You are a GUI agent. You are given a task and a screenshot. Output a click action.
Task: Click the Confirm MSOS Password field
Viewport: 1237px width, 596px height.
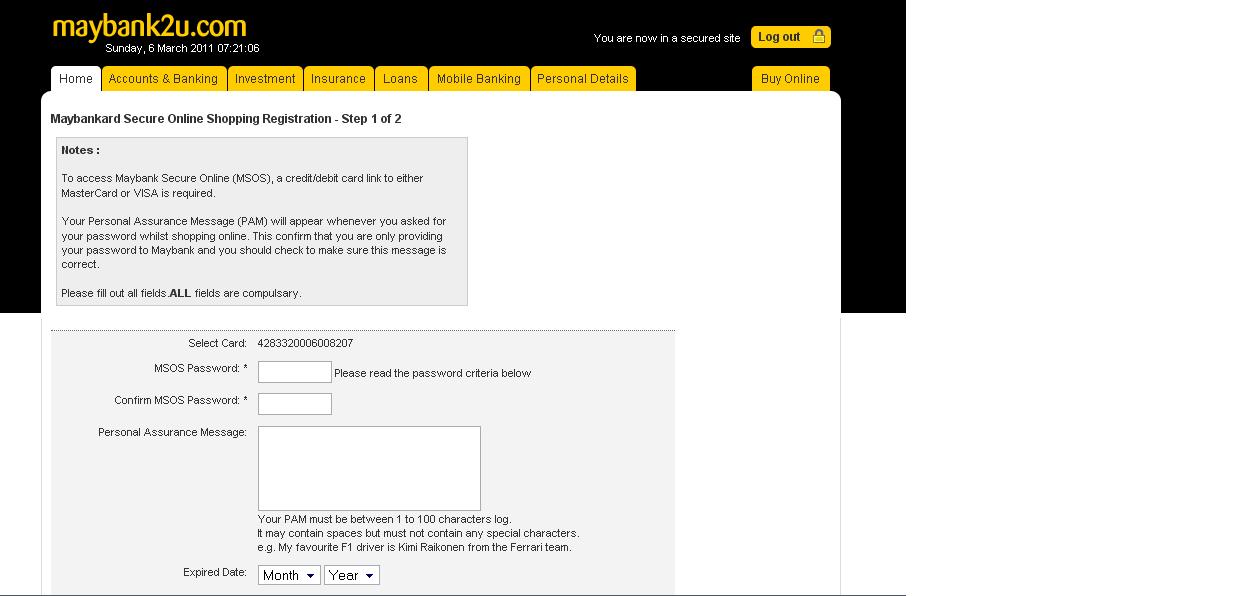pos(294,403)
